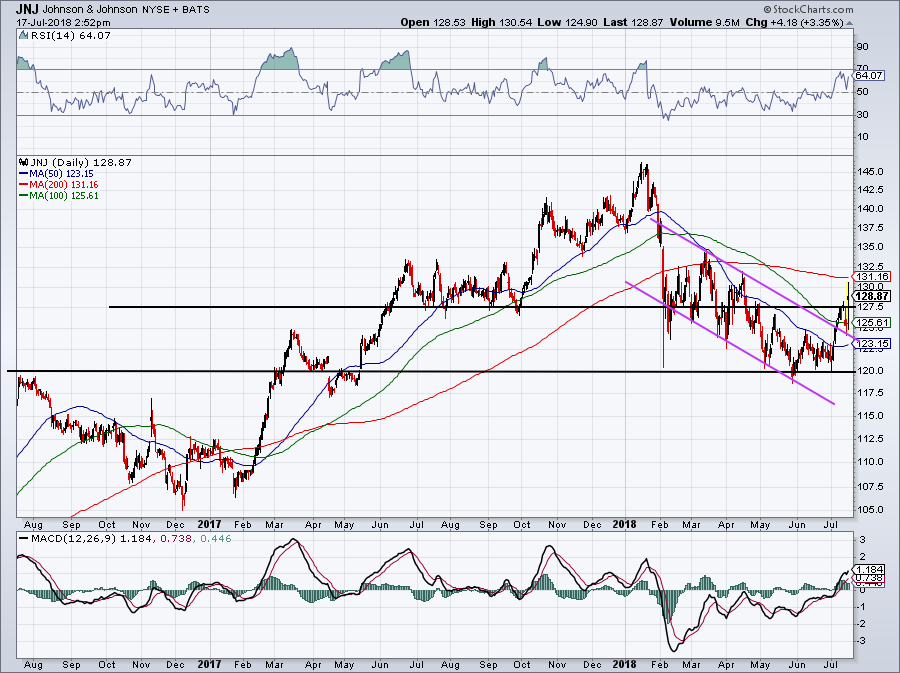
Task: Click the RSI(14) 64.07 label
Action: click(71, 36)
